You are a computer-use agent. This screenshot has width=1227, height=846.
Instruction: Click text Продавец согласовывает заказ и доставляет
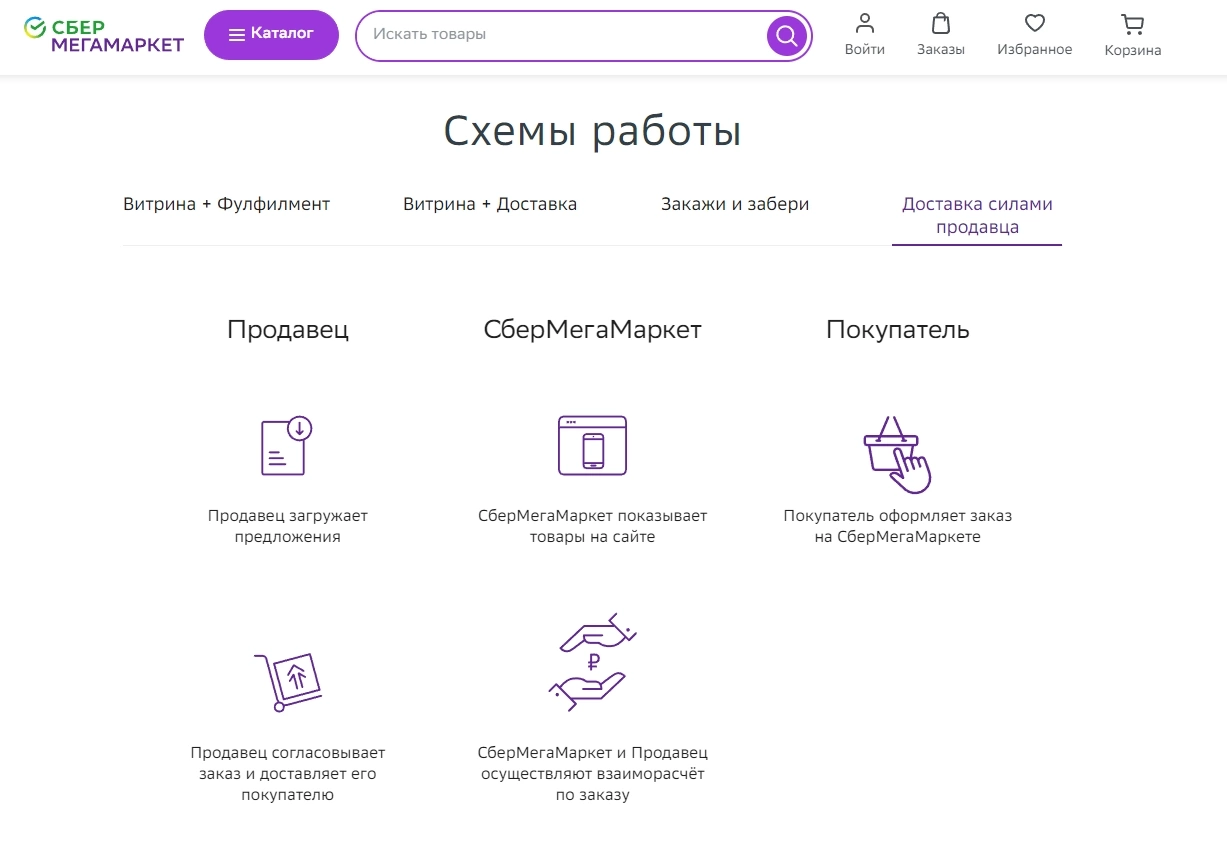click(x=288, y=774)
